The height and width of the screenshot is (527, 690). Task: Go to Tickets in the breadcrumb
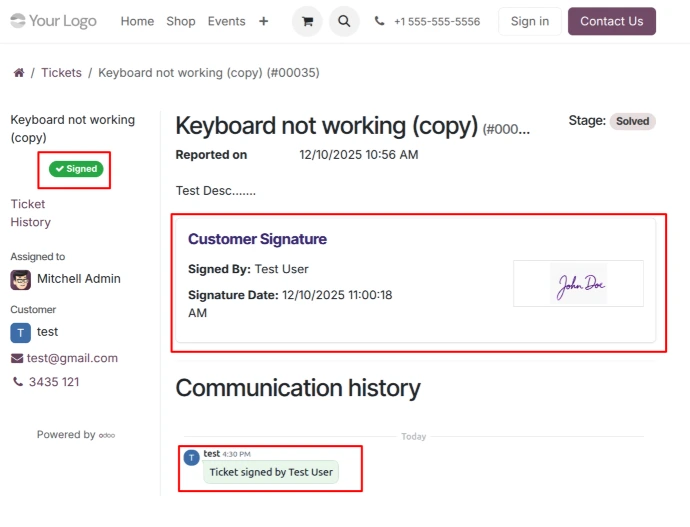click(x=61, y=73)
